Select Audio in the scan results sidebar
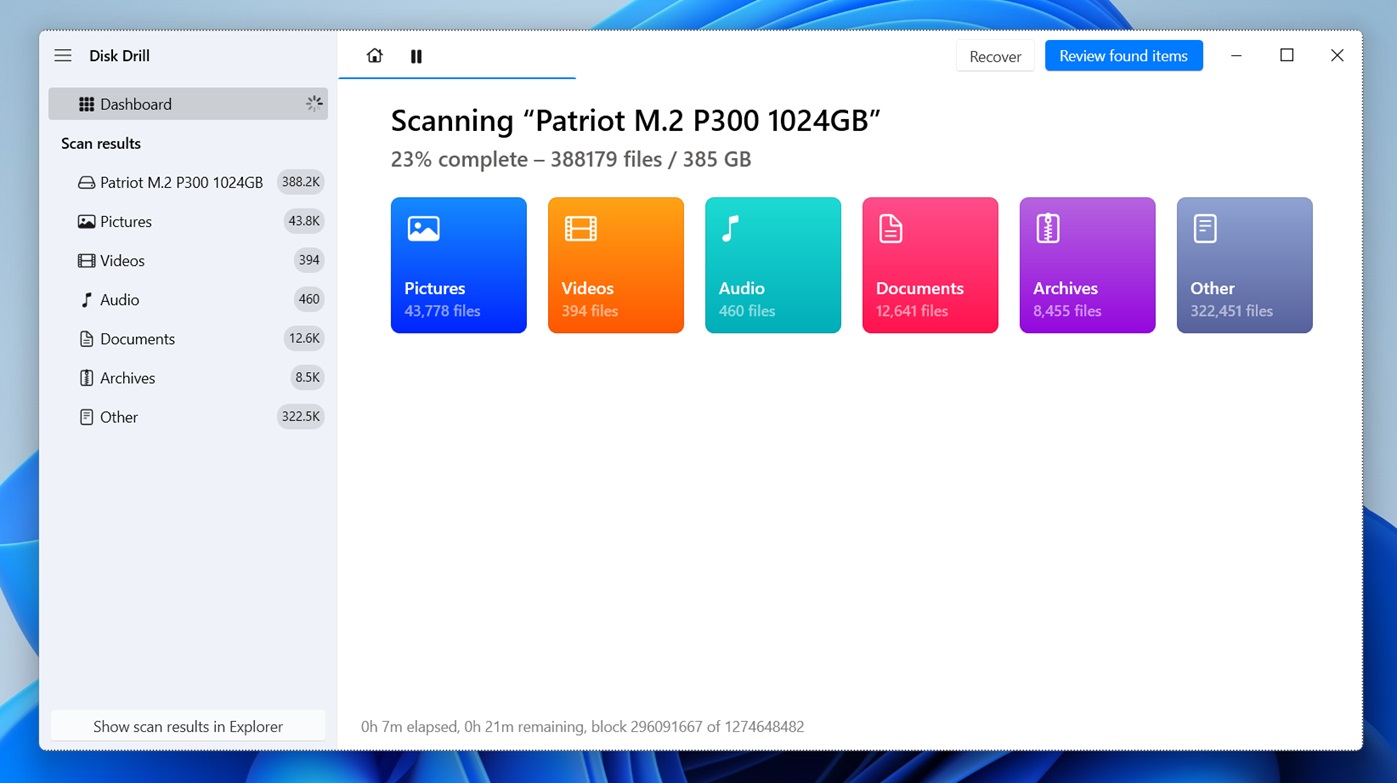The width and height of the screenshot is (1397, 783). click(188, 299)
